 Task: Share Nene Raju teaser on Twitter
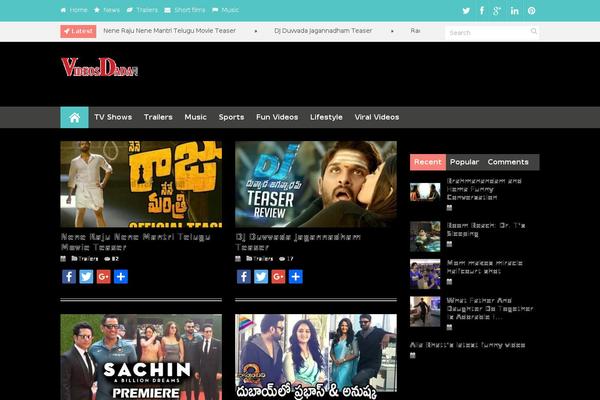pos(86,276)
